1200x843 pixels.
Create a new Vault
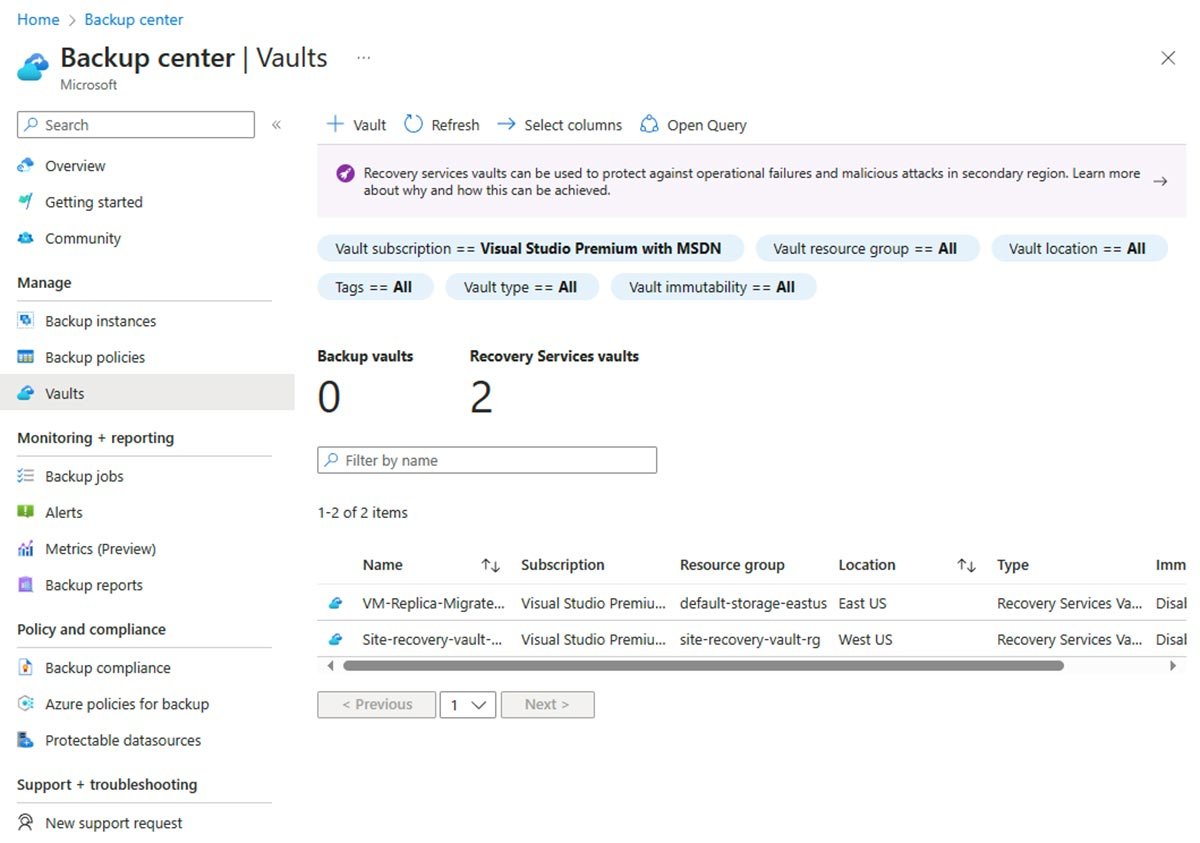click(x=355, y=124)
